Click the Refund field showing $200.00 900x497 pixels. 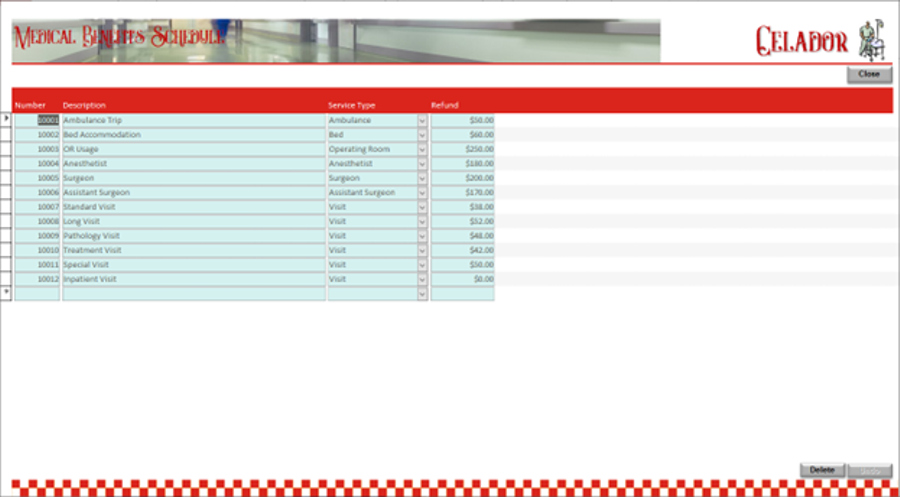coord(463,178)
